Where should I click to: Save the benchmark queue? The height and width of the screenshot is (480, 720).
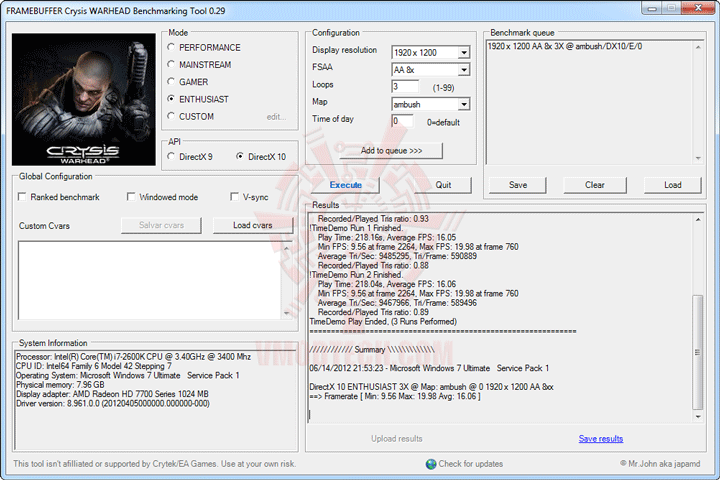[518, 185]
